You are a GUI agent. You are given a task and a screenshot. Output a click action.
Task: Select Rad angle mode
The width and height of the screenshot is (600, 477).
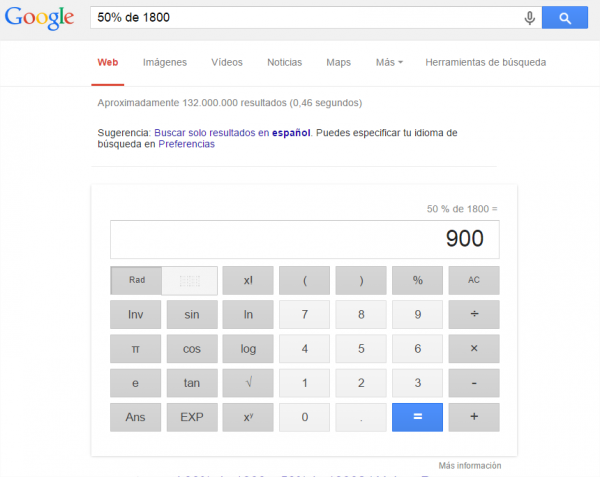click(x=136, y=281)
